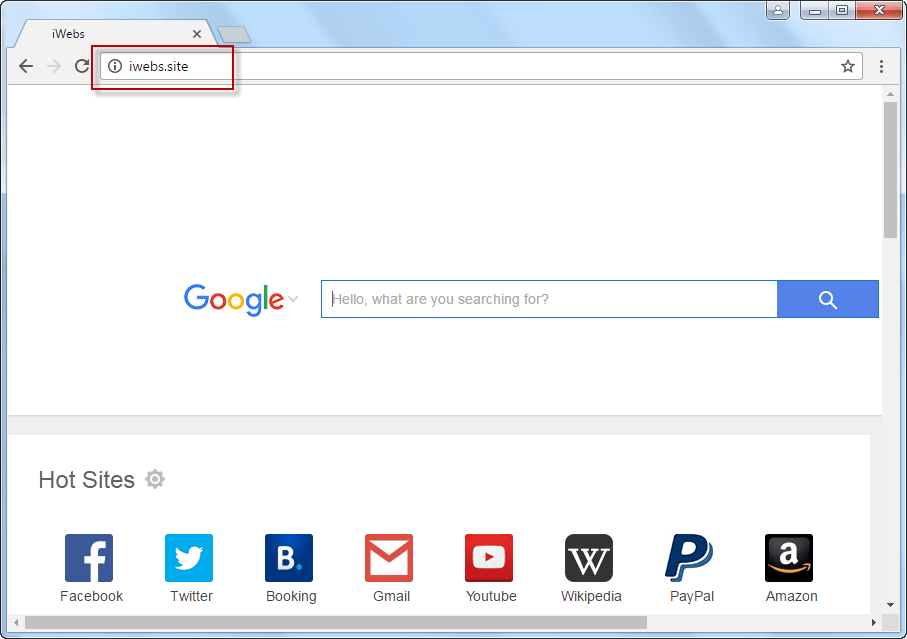Screen dimensions: 907x639
Task: Click the Hot Sites heading
Action: pos(87,479)
